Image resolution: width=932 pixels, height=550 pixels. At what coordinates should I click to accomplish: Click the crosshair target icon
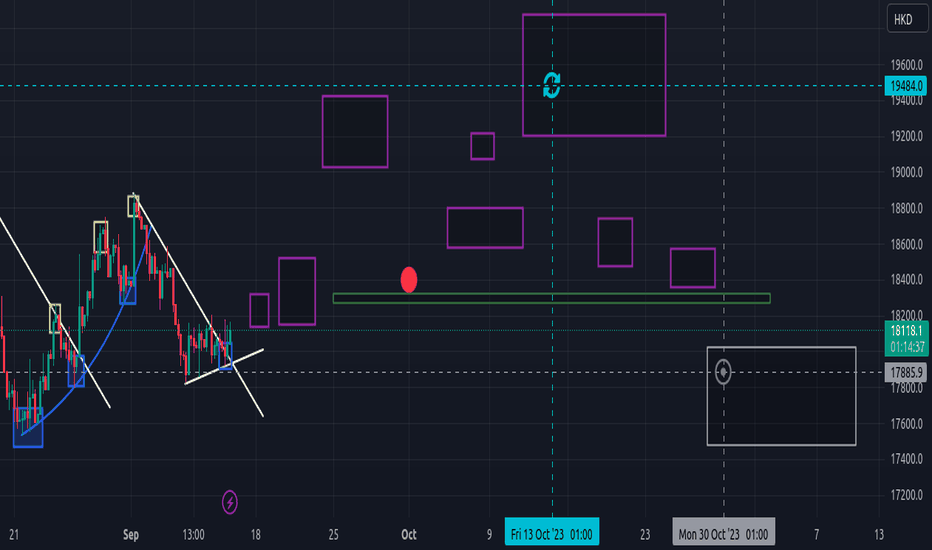coord(723,372)
